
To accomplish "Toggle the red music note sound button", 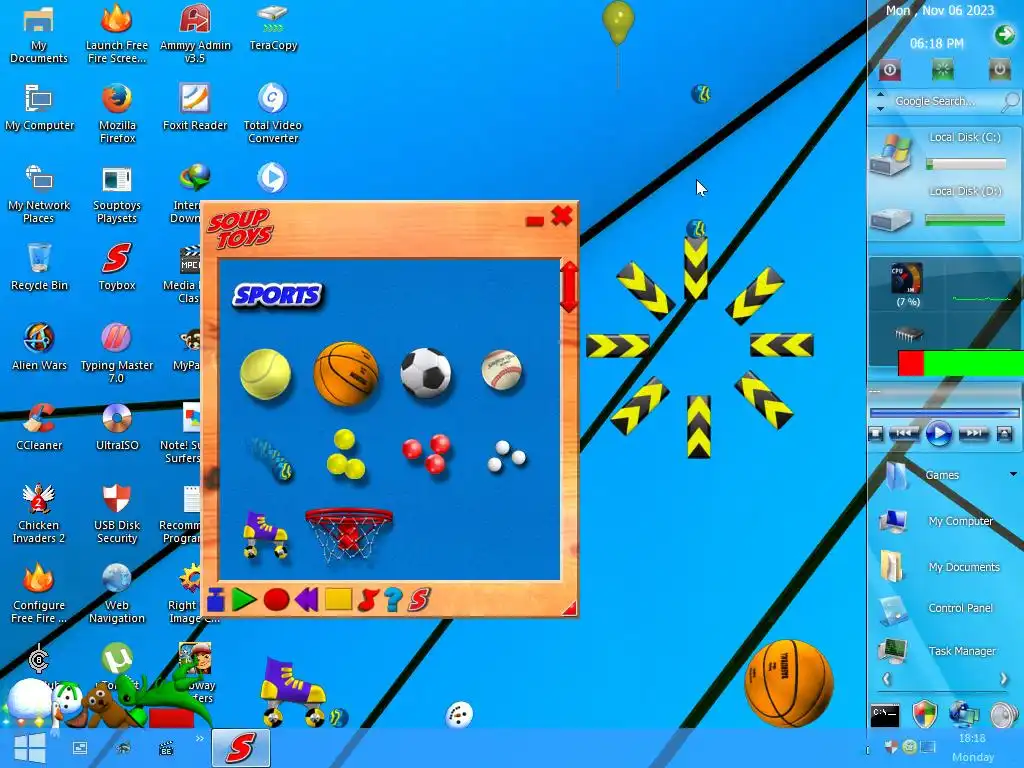I will (368, 600).
